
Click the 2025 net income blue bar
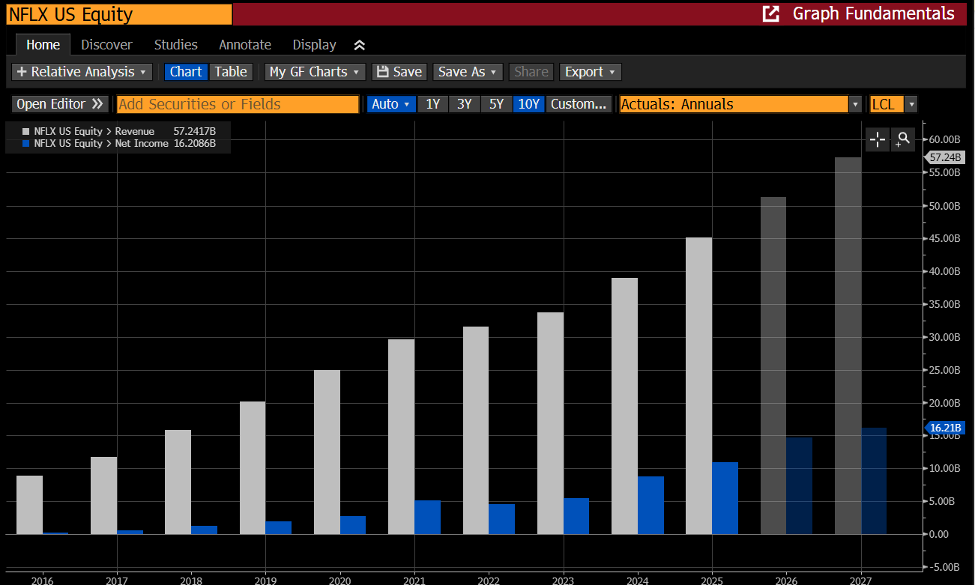[x=725, y=498]
